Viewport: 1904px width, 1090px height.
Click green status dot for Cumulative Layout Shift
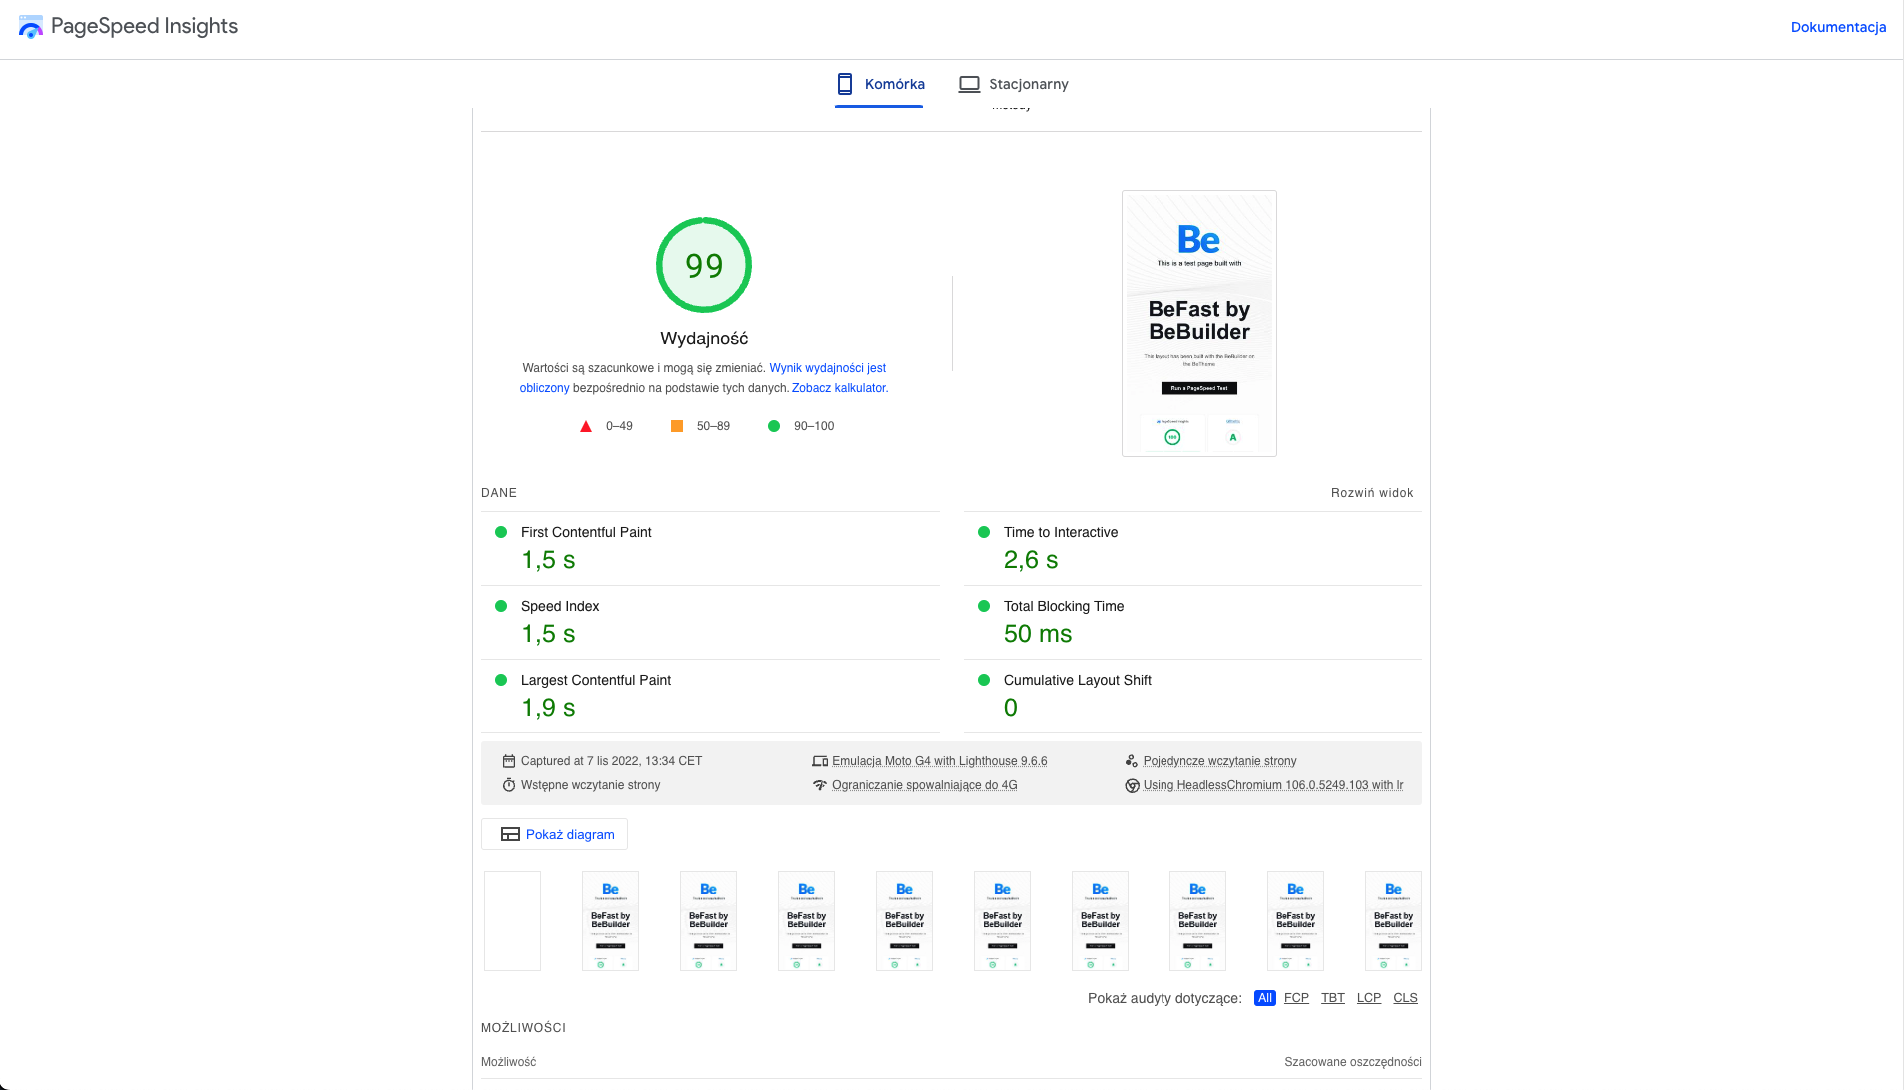984,680
